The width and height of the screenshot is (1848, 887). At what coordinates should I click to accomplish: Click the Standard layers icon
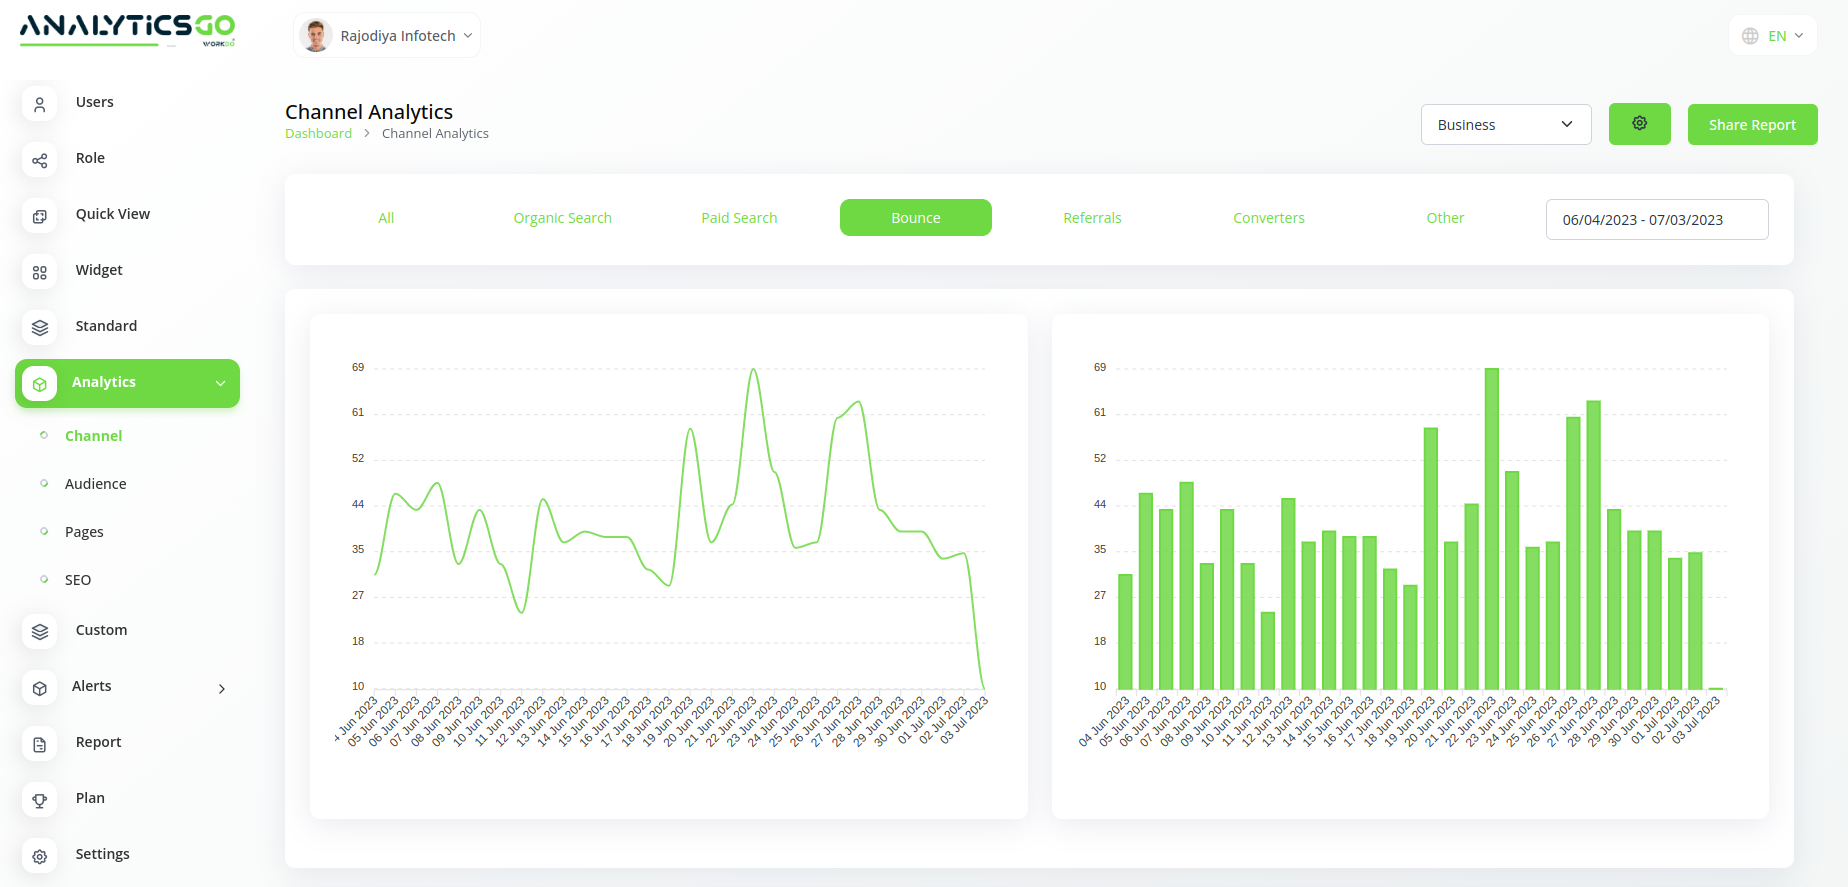click(40, 327)
